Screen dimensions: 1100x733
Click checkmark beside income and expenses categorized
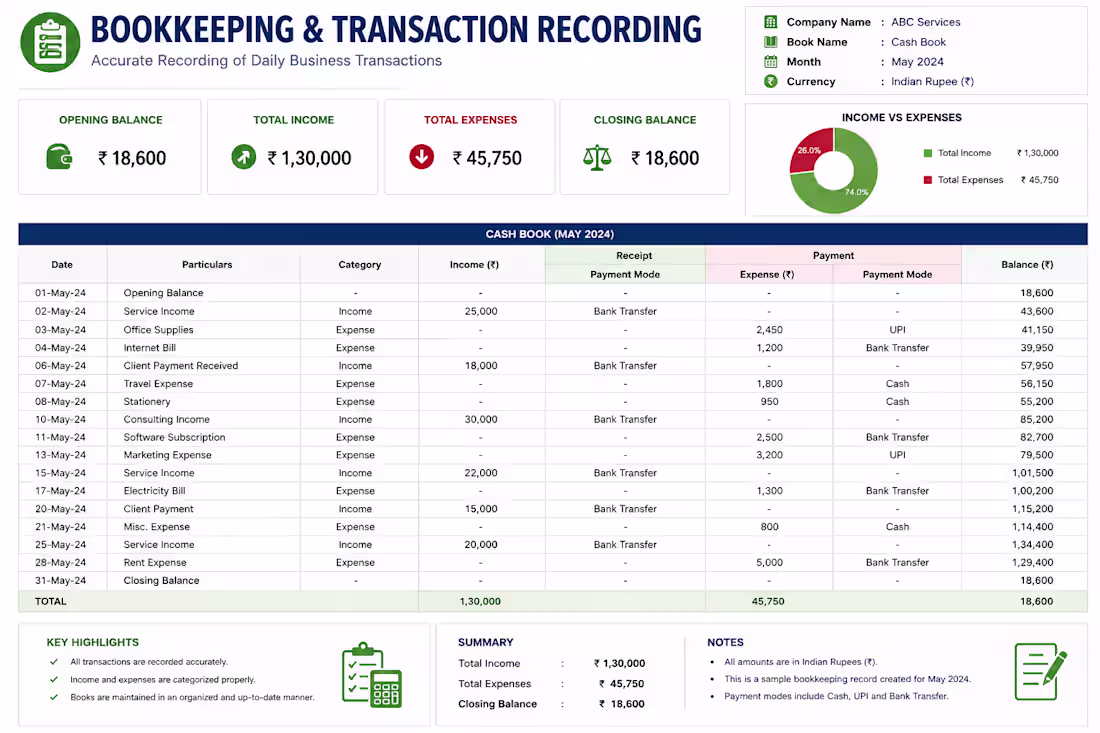coord(54,680)
